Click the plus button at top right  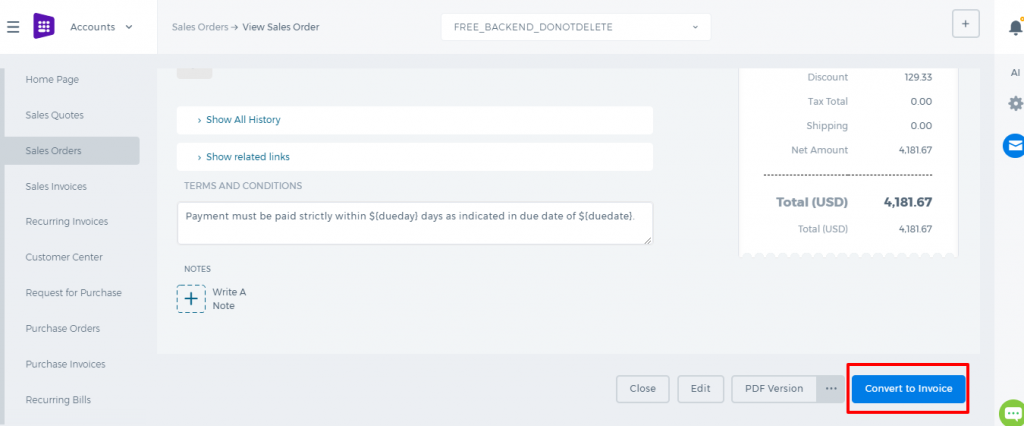click(965, 24)
